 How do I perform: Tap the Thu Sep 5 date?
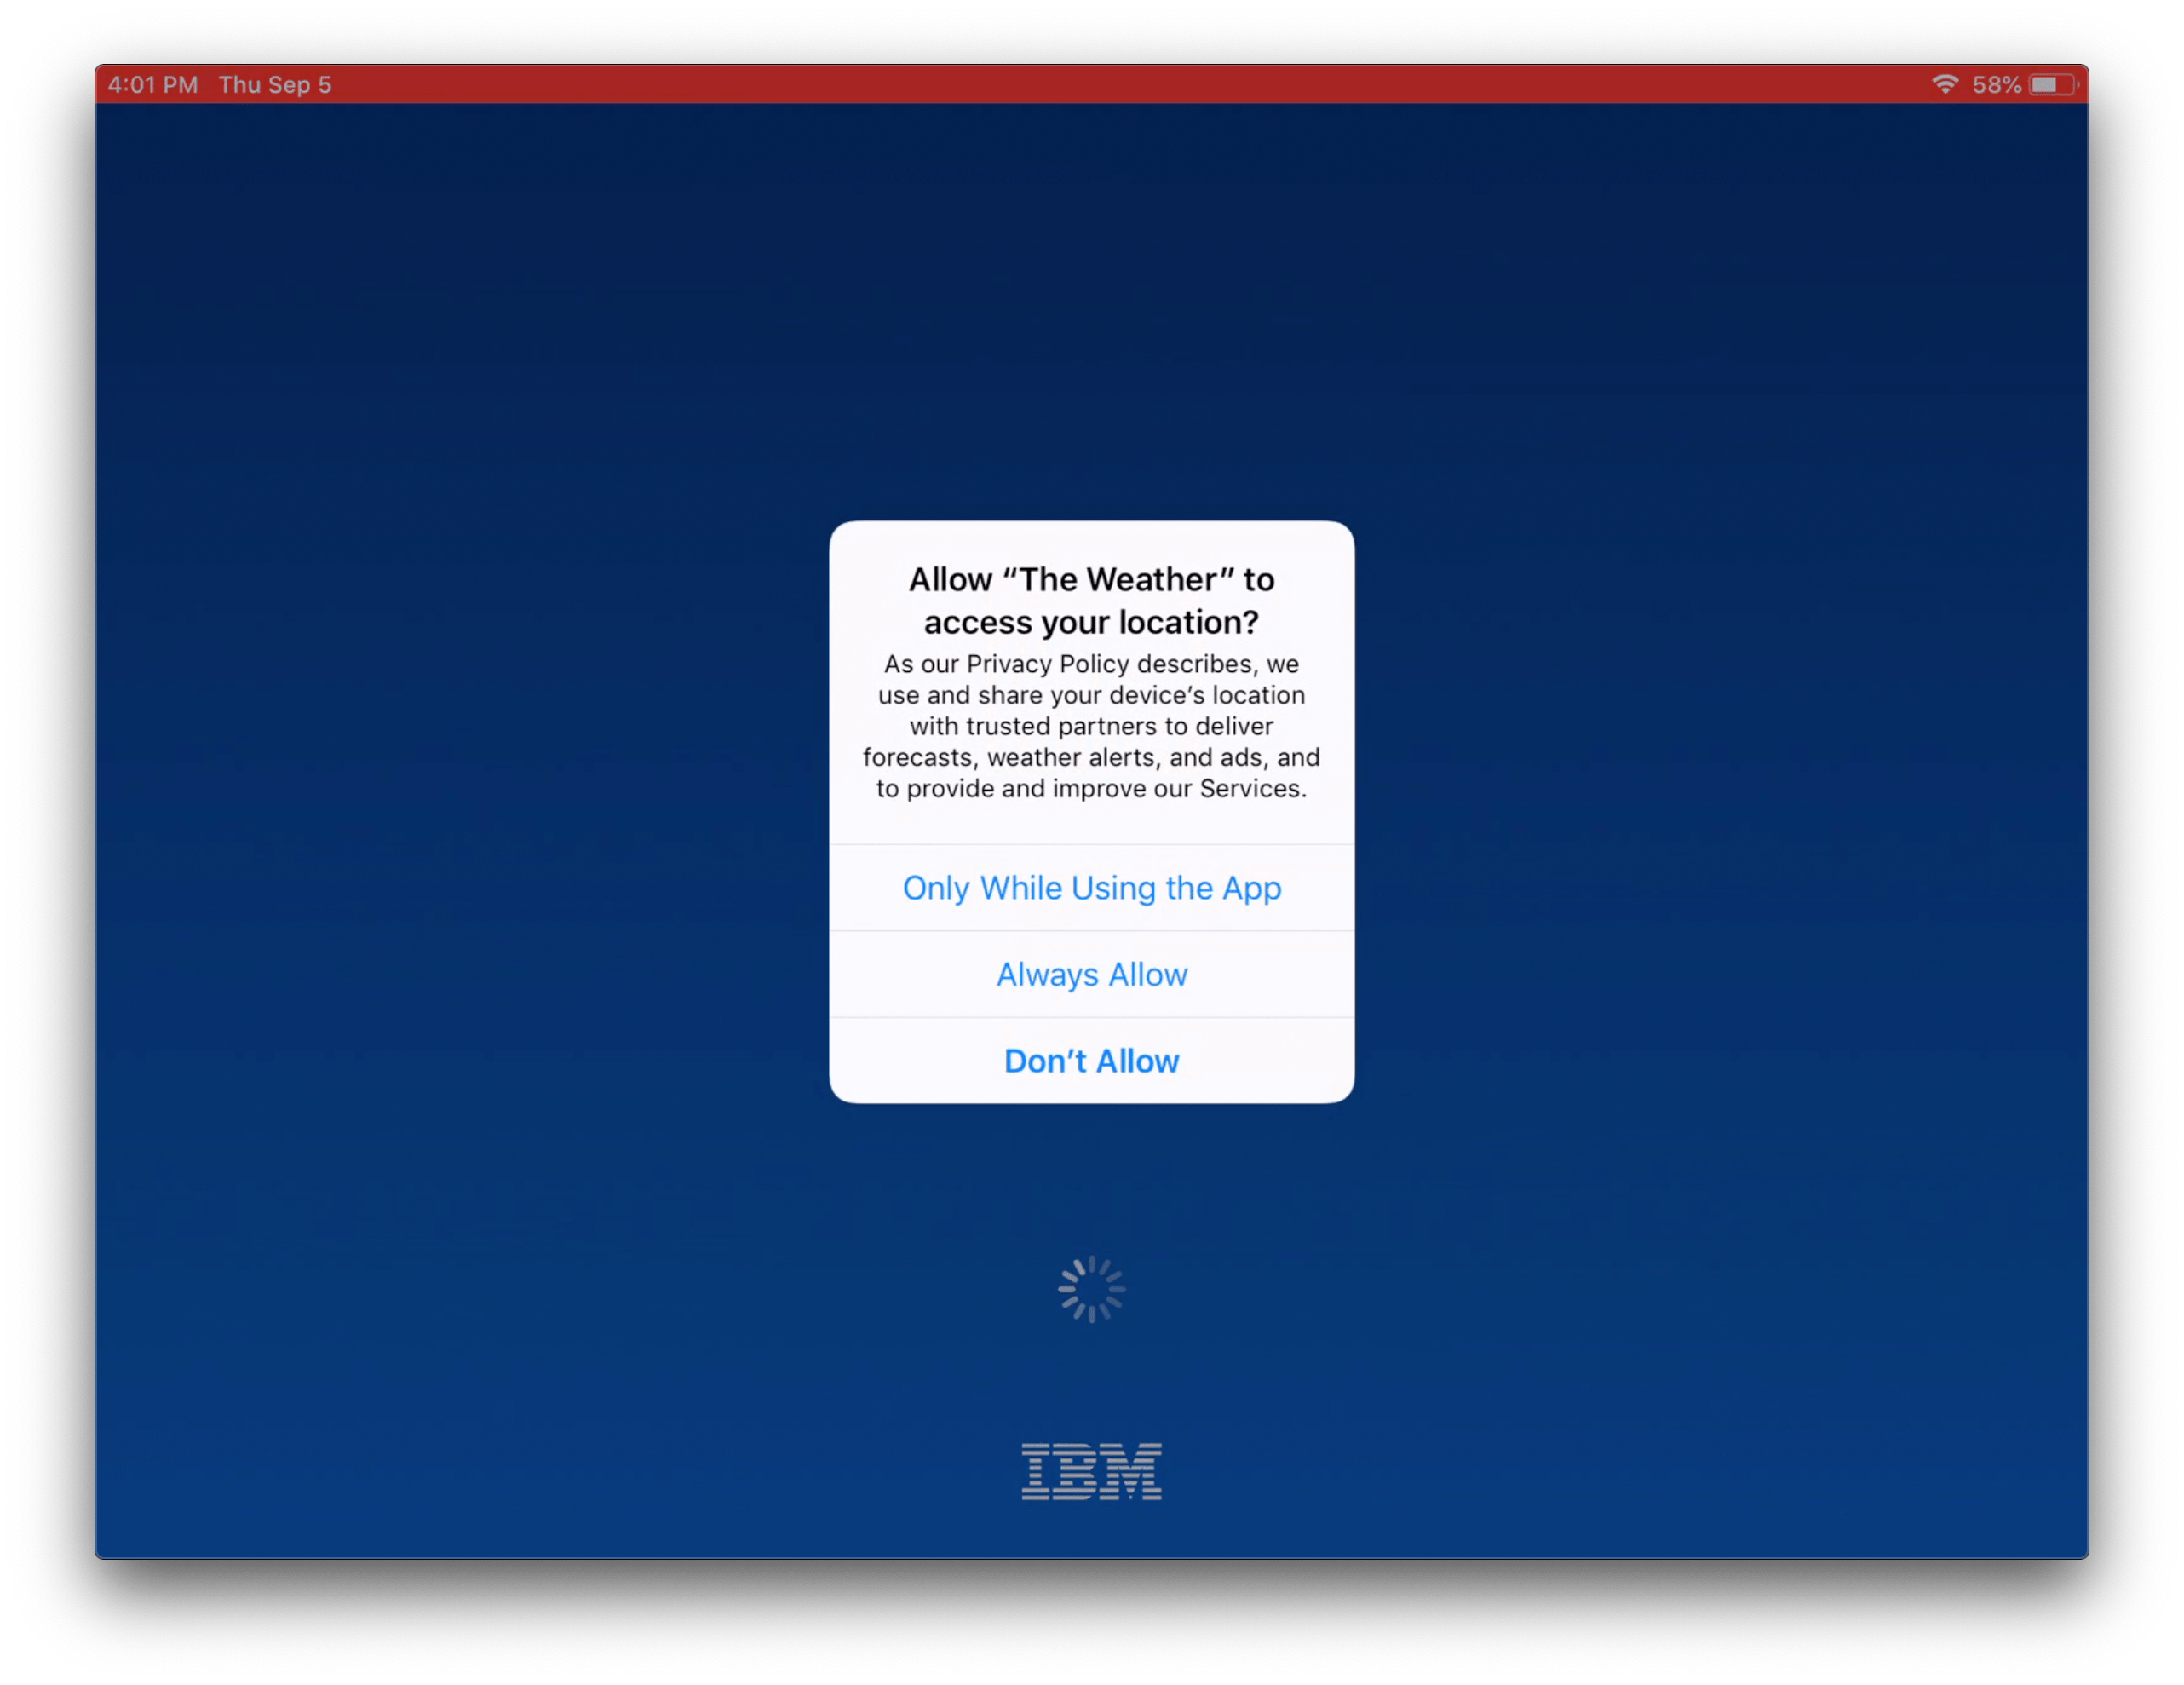pyautogui.click(x=275, y=85)
